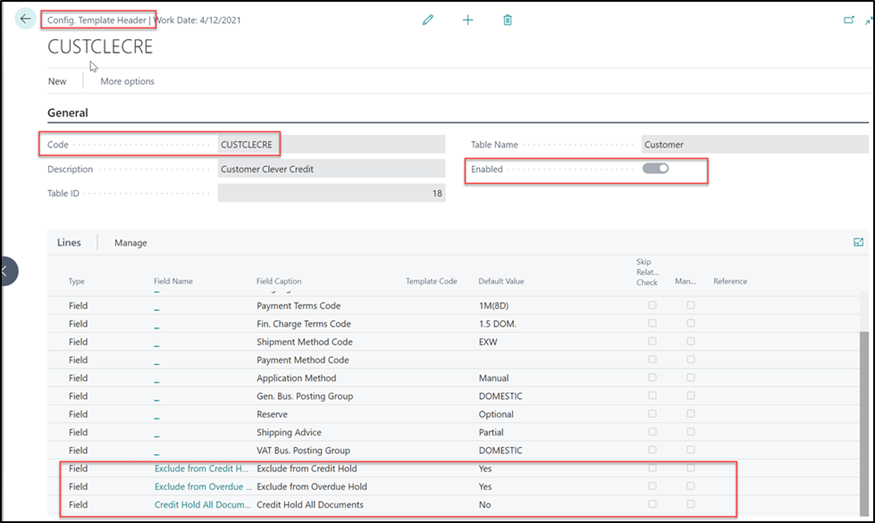The height and width of the screenshot is (523, 875).
Task: Check Skip Relation Check for Credit Hold All Documents
Action: 652,504
